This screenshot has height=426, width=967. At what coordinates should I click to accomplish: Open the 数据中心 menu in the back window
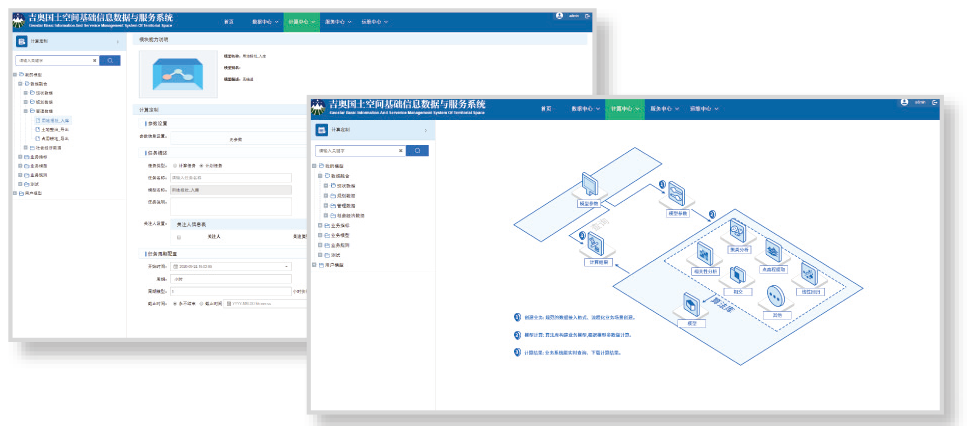[265, 21]
